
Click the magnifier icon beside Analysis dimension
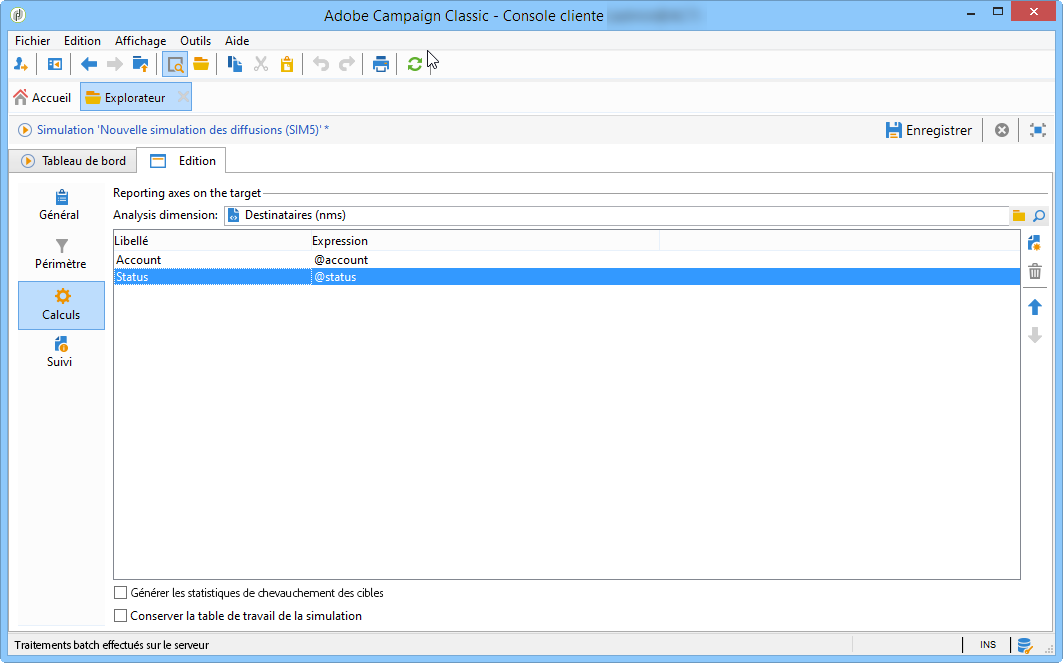click(x=1039, y=216)
